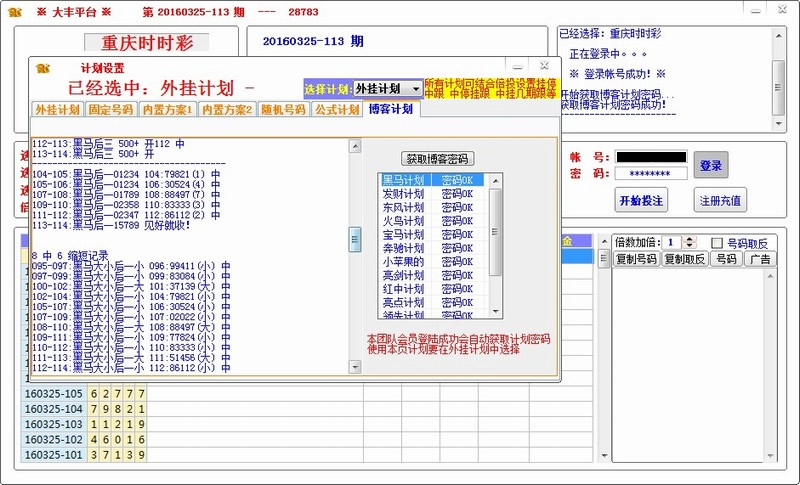This screenshot has height=485, width=800.
Task: Minimize the 计划设置 dialog
Action: pos(518,66)
